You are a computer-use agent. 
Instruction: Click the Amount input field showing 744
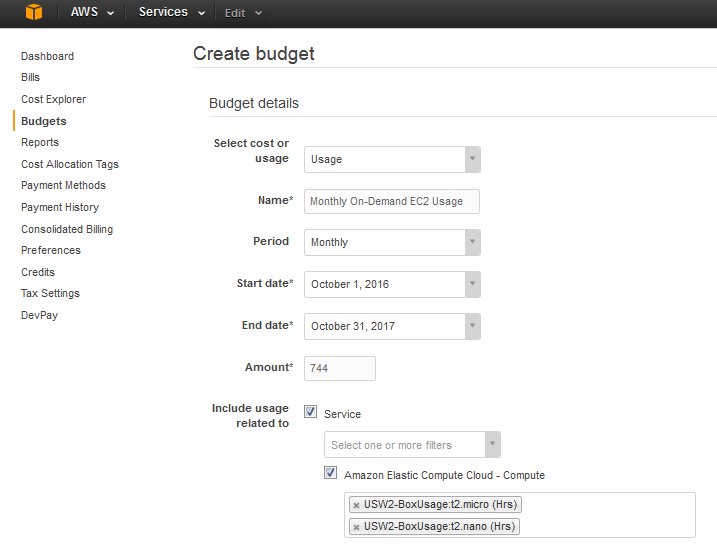point(340,368)
